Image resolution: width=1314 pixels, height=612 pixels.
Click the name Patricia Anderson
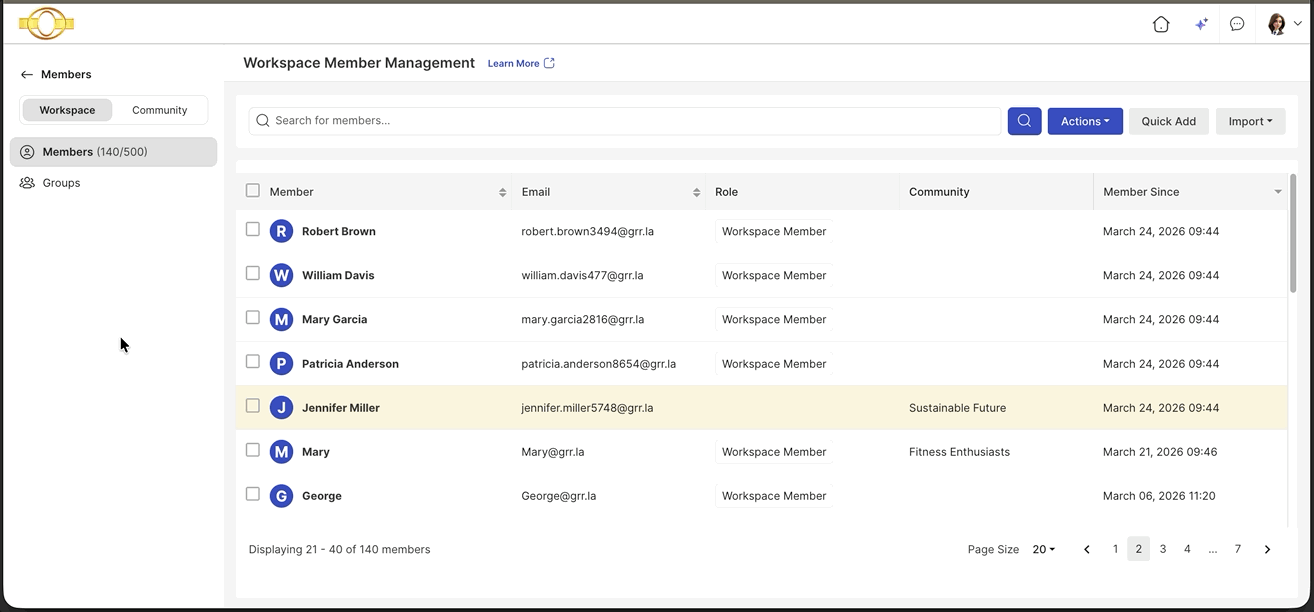(350, 363)
